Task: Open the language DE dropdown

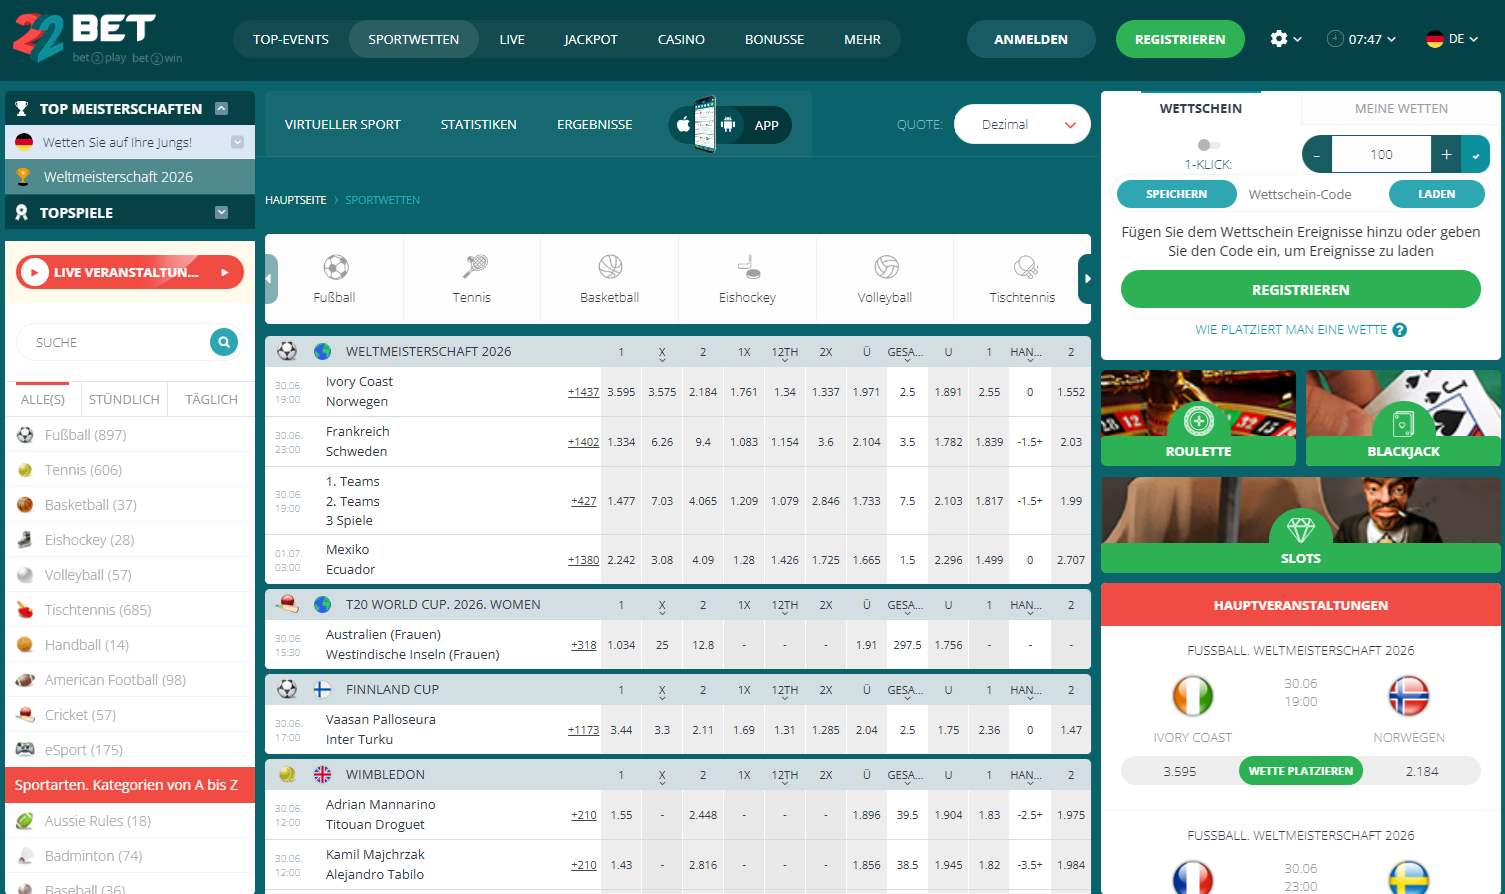Action: pyautogui.click(x=1452, y=39)
